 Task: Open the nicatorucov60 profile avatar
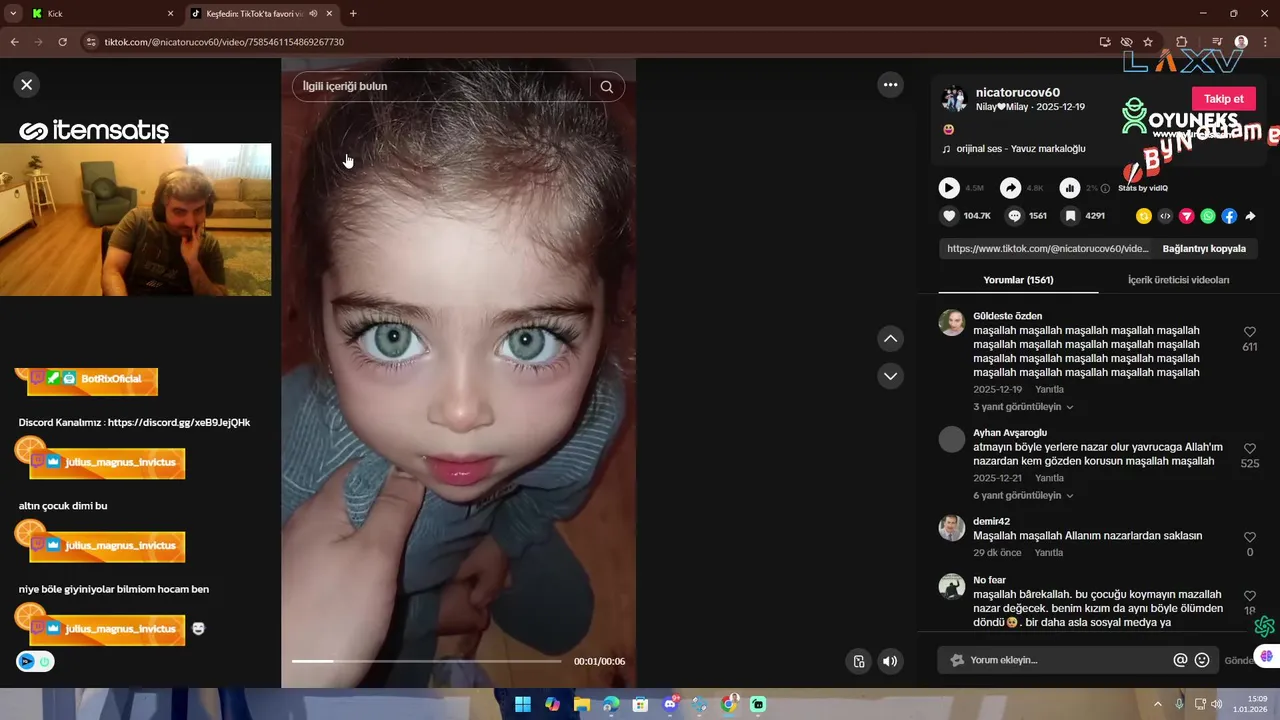954,99
